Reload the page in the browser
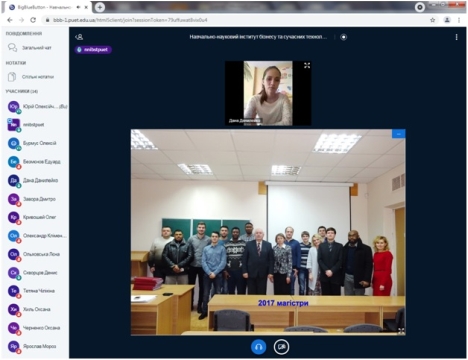The height and width of the screenshot is (360, 468). (33, 20)
